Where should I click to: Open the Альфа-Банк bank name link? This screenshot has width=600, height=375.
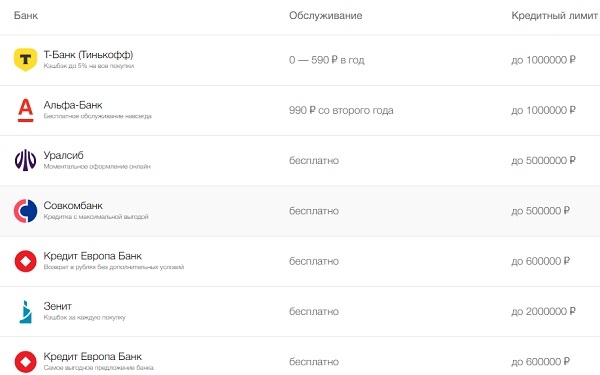73,105
